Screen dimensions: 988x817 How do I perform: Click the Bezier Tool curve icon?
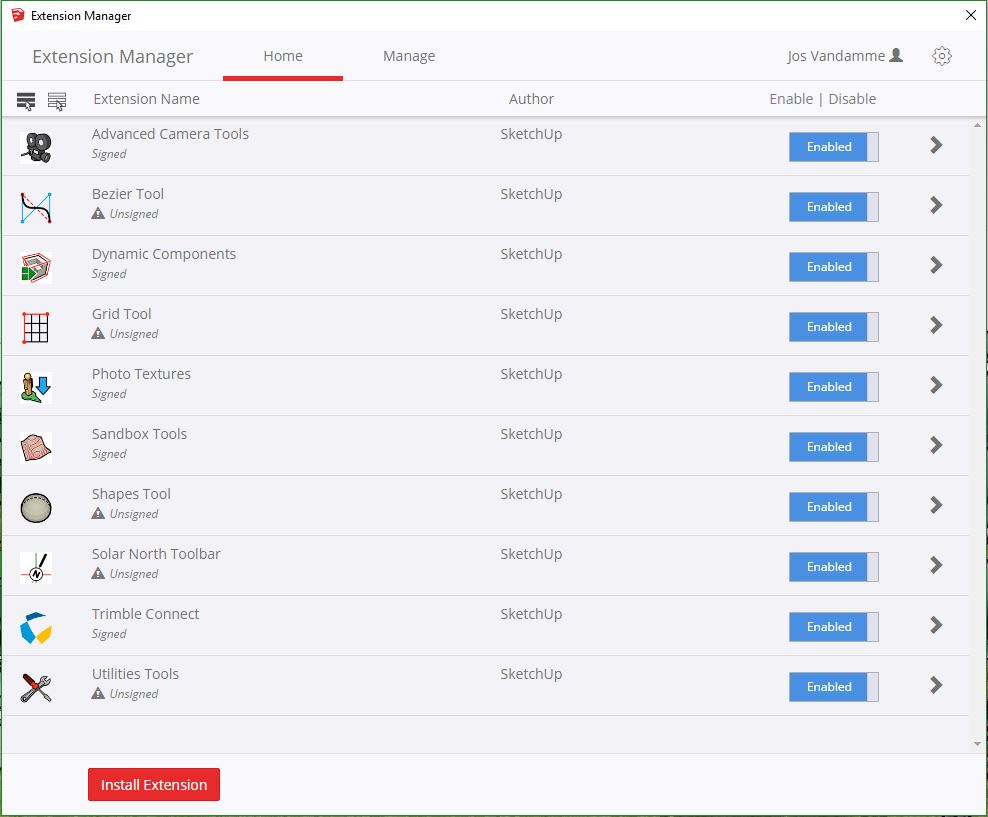tap(36, 208)
